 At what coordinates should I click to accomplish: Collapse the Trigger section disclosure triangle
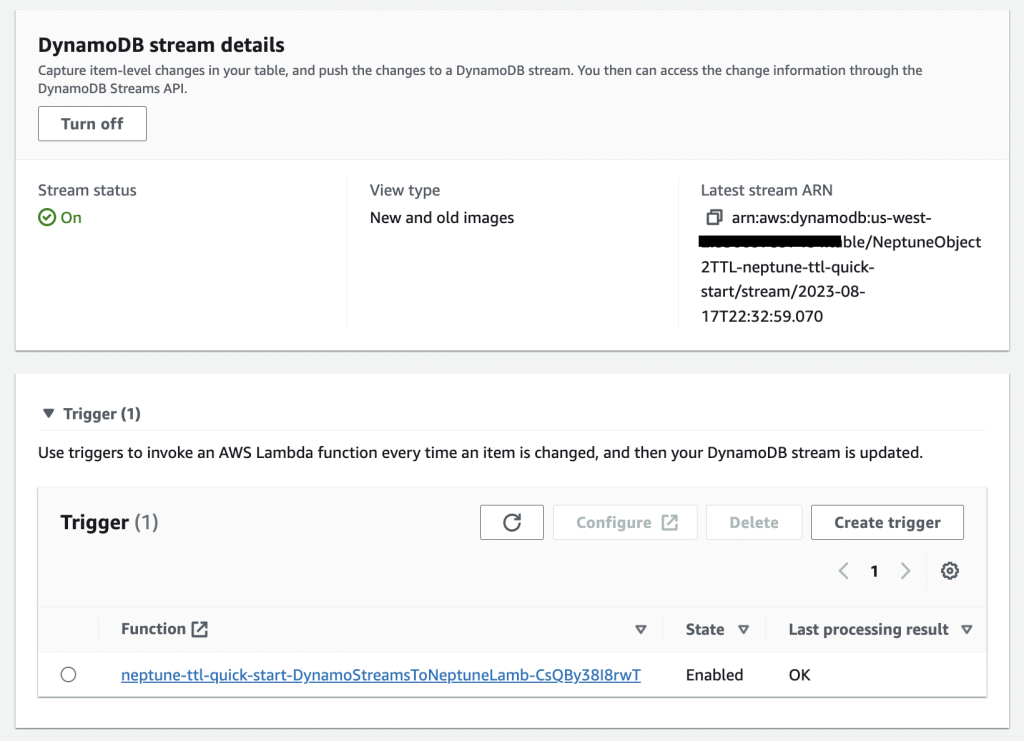coord(48,412)
